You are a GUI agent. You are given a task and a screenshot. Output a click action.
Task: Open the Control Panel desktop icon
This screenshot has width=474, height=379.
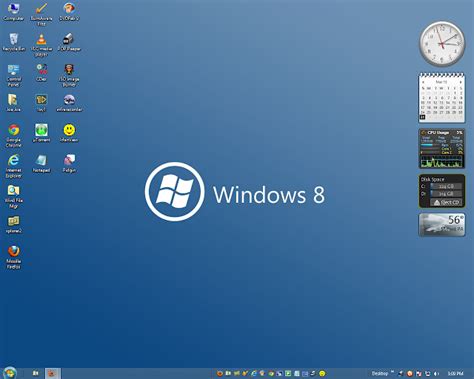(x=13, y=75)
